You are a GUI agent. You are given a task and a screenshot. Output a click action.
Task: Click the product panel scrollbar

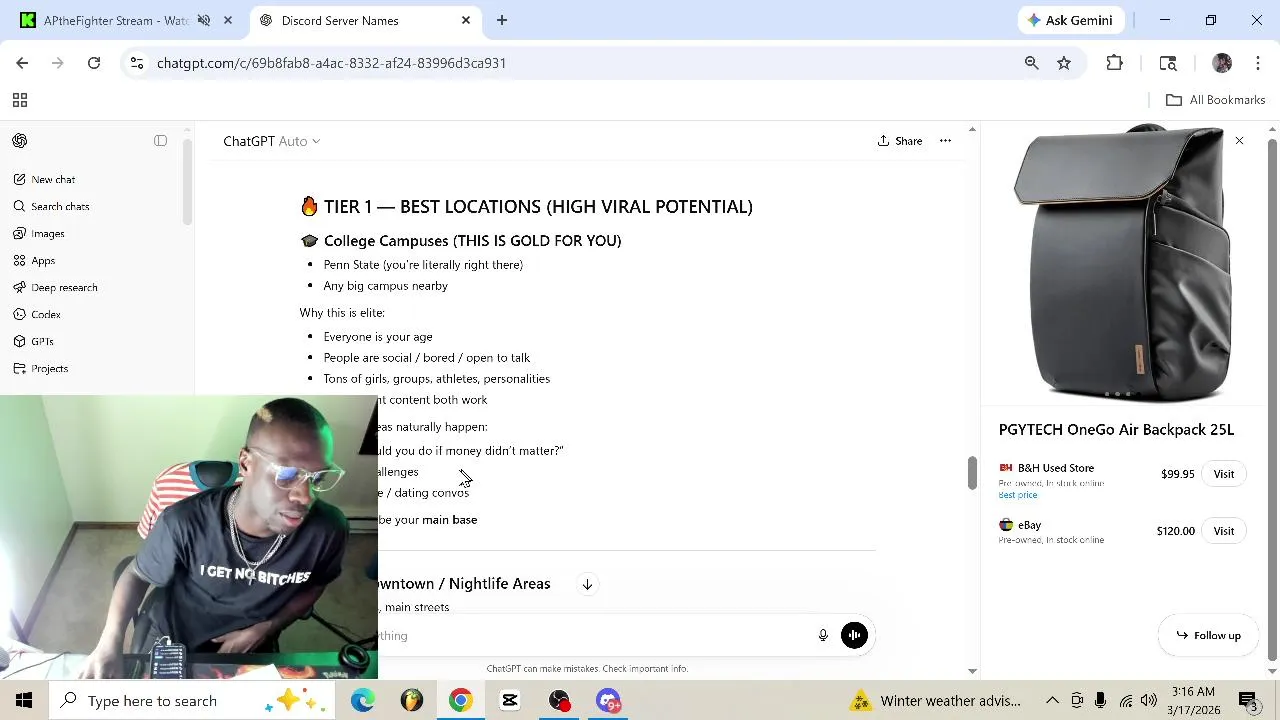[1272, 400]
